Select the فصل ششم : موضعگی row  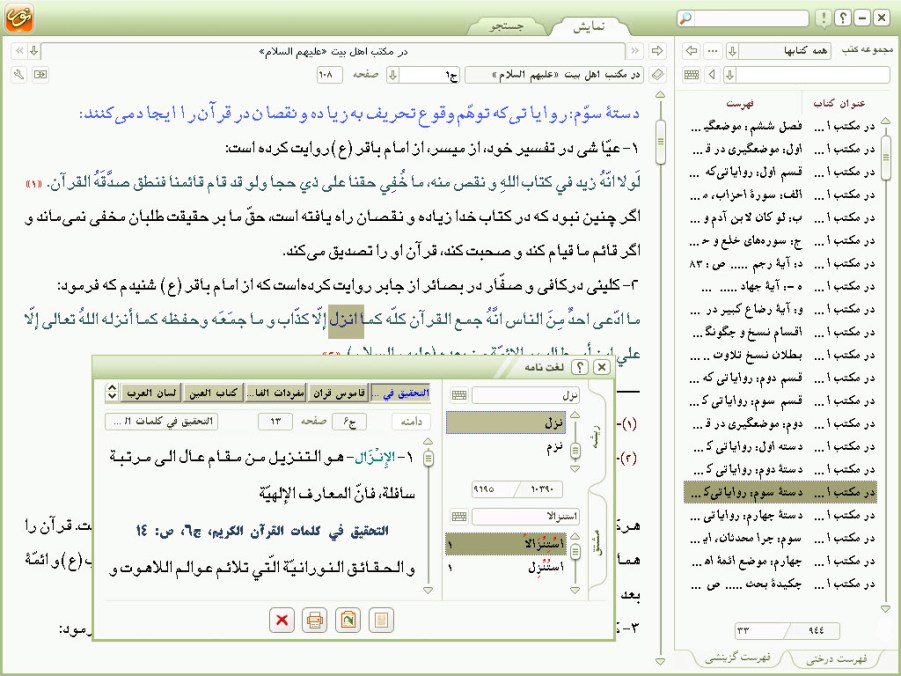[780, 126]
